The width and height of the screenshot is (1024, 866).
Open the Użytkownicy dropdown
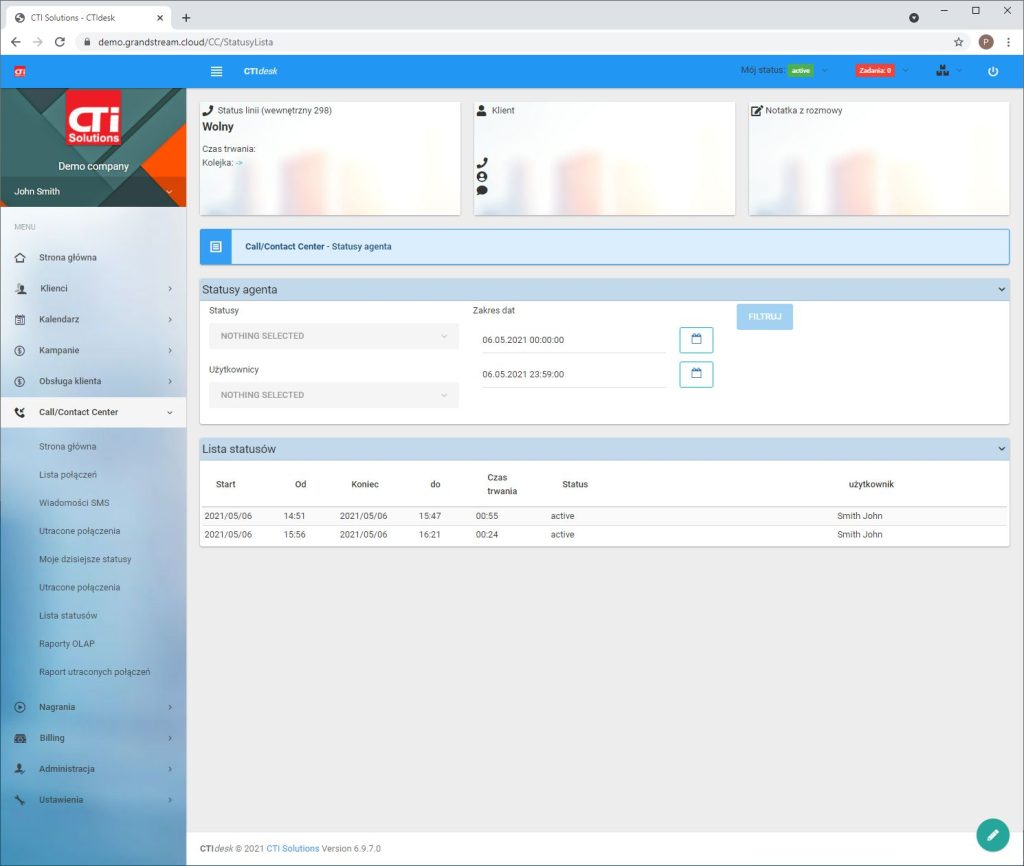coord(333,395)
